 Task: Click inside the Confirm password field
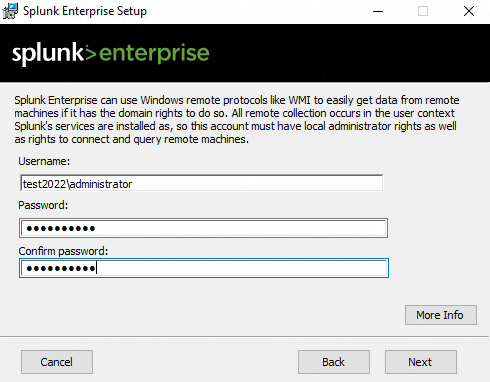(x=204, y=268)
